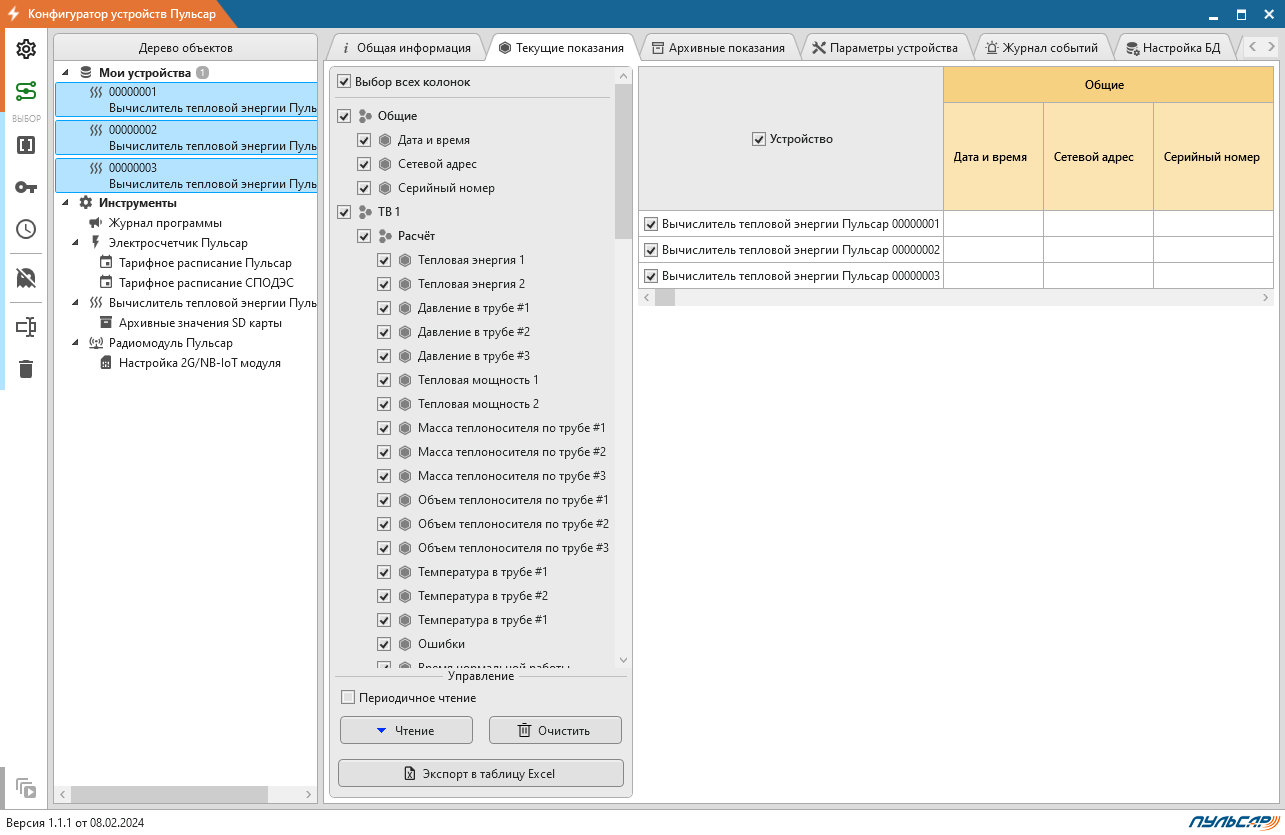Click the Очистить button

[x=555, y=730]
